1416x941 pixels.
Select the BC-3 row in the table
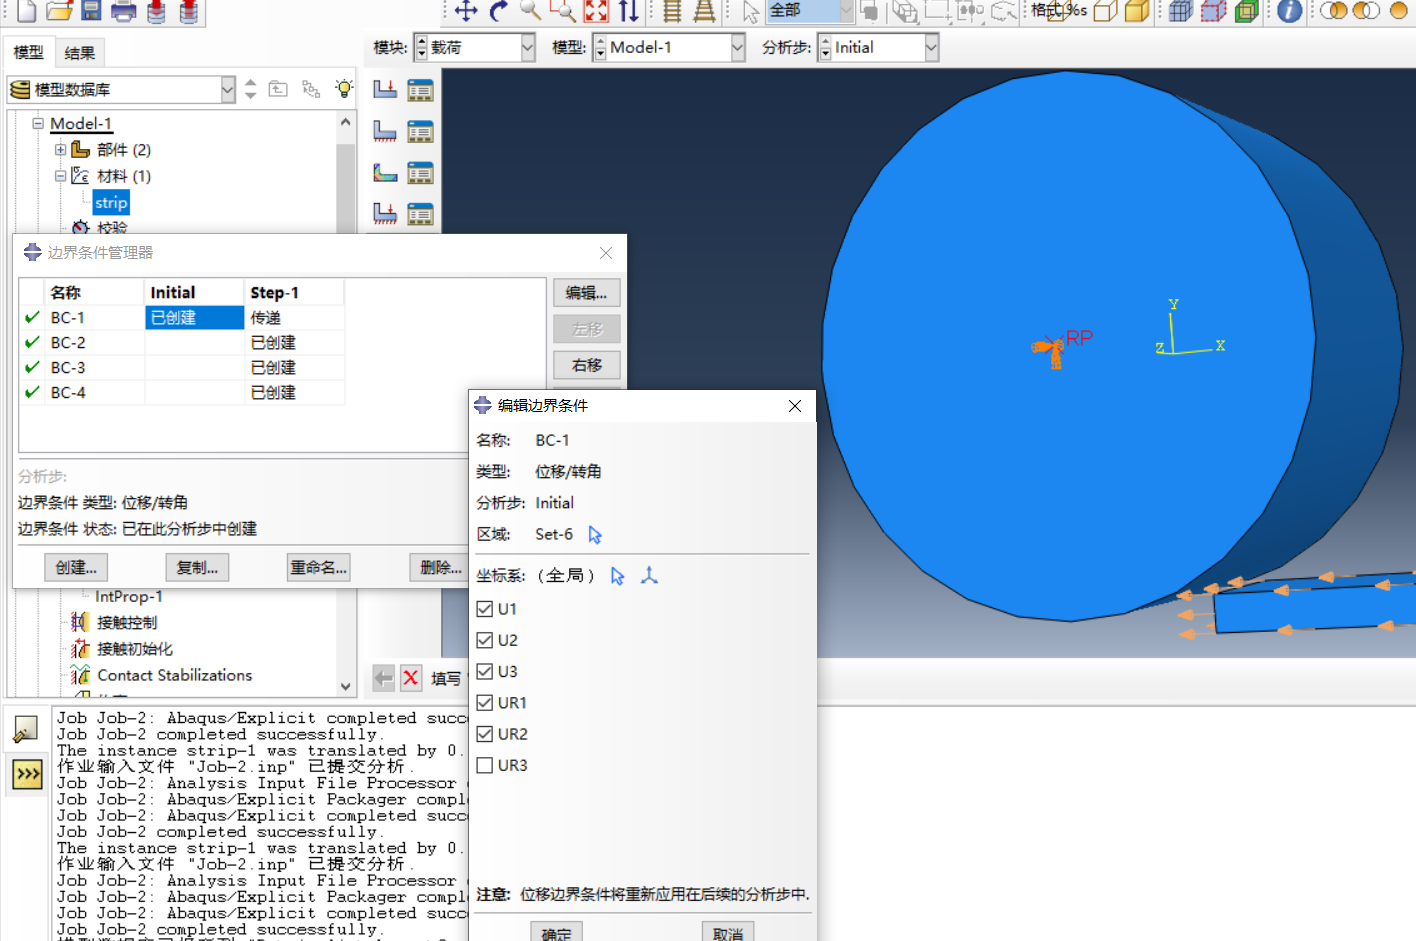[68, 368]
